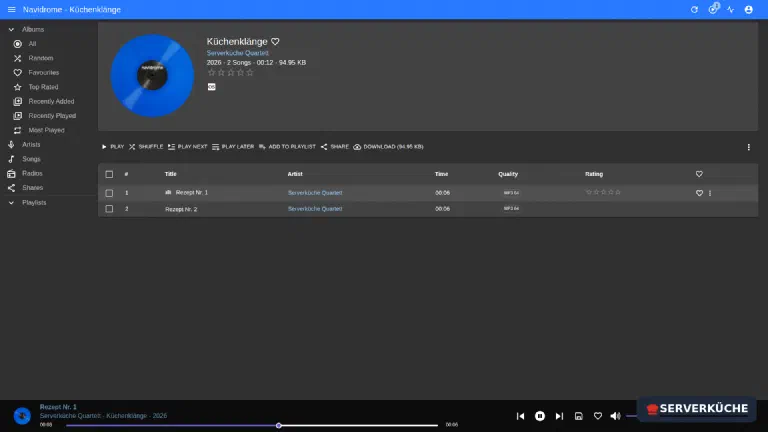Click the Artist column header

click(x=295, y=174)
